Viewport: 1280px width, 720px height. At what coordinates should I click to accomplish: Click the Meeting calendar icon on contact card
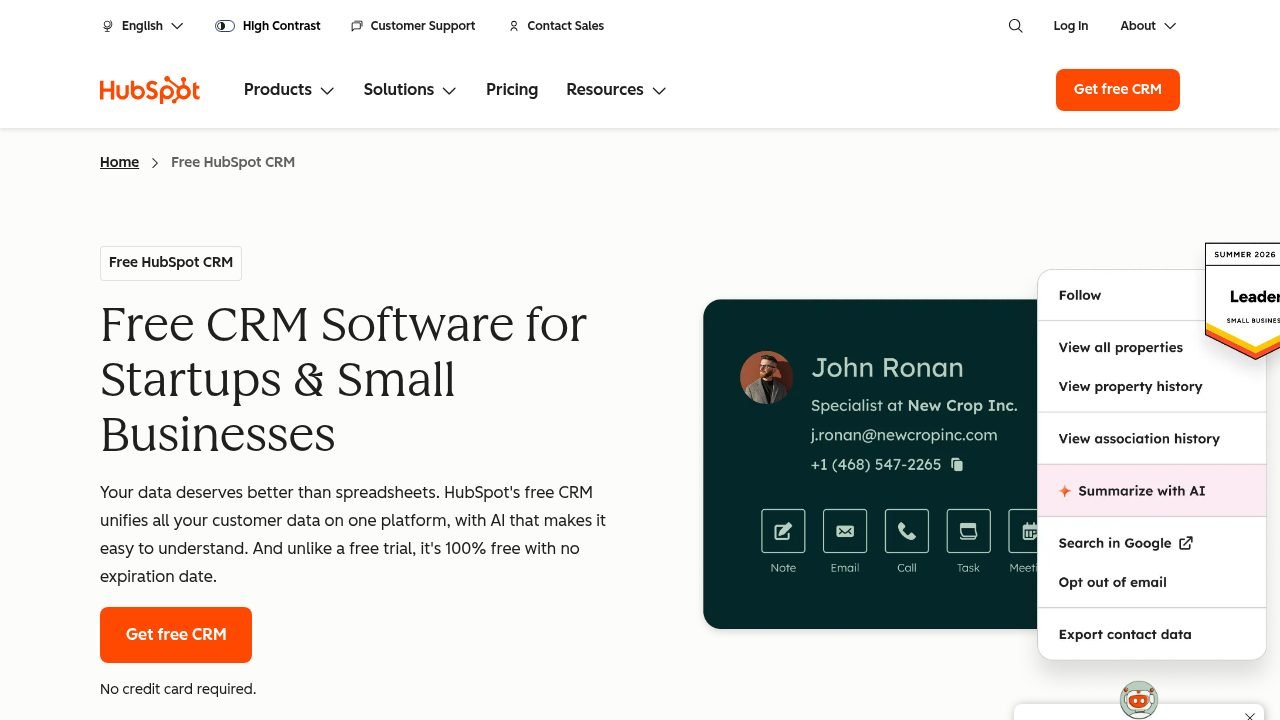point(1023,531)
